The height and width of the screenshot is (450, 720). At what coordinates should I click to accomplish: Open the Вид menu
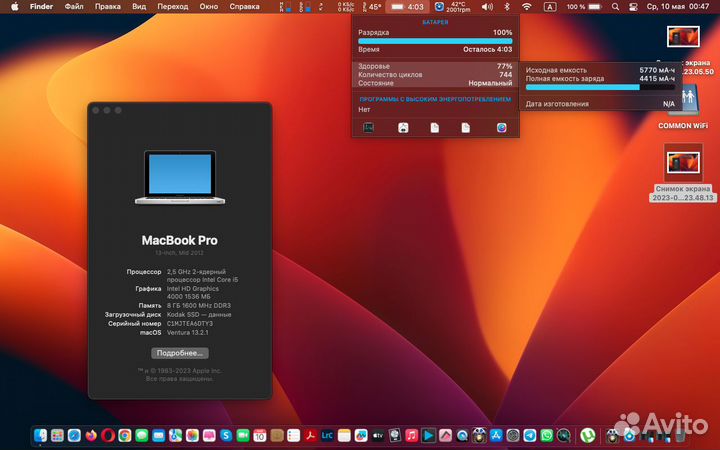coord(139,6)
